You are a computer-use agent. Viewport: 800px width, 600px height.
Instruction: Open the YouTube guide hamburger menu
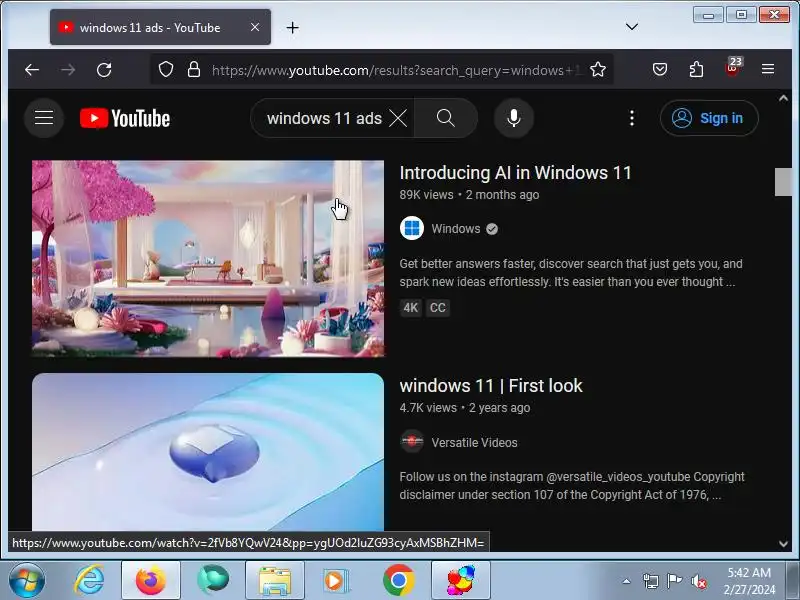(x=44, y=118)
